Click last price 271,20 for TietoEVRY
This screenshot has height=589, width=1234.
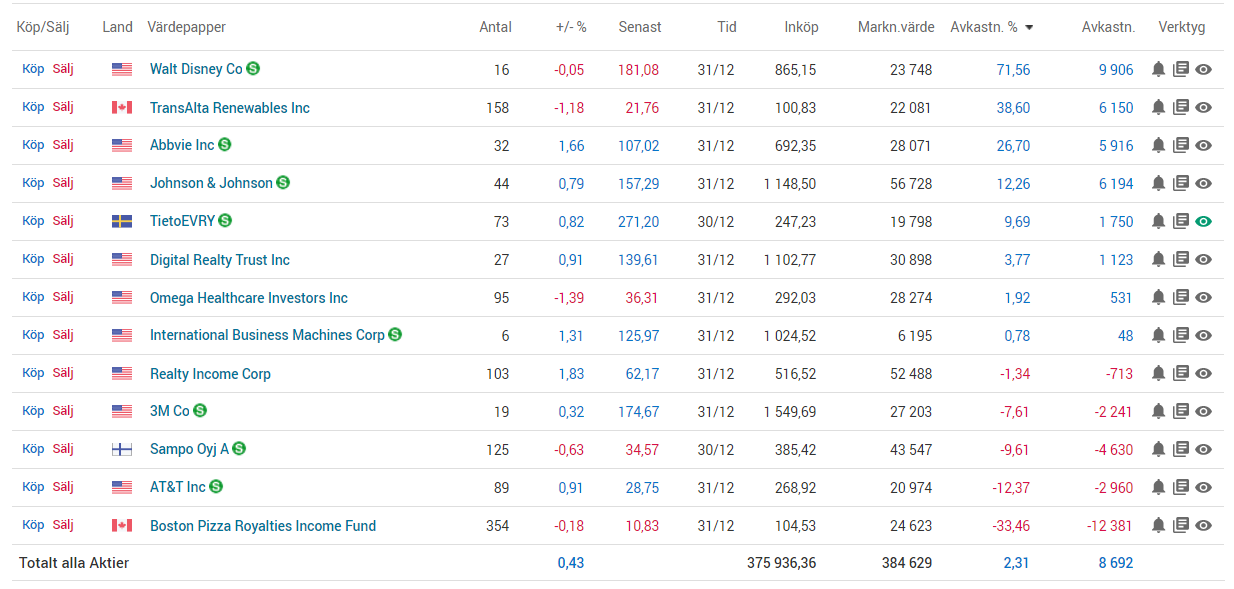(x=638, y=222)
